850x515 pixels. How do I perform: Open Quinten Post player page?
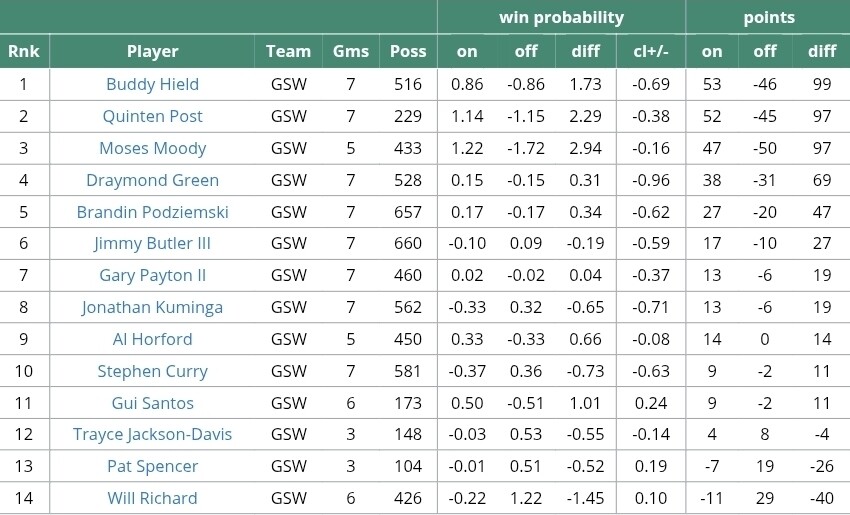pyautogui.click(x=152, y=116)
